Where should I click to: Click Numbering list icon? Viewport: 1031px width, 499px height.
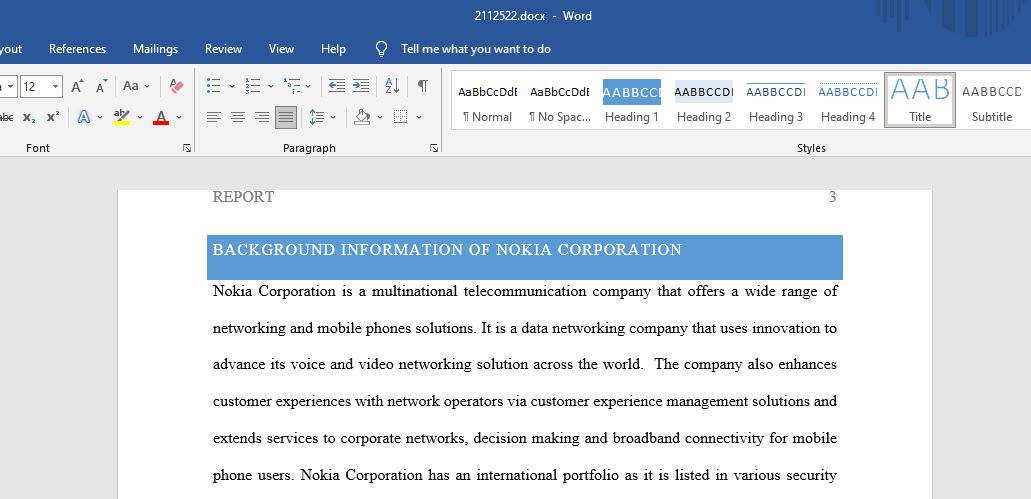[x=252, y=86]
